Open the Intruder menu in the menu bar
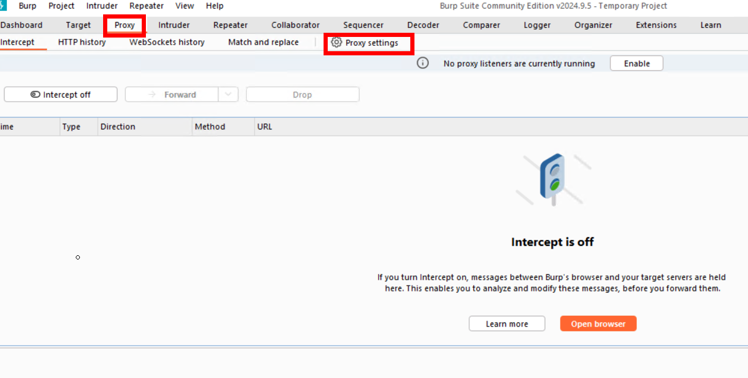Viewport: 748px width, 378px height. tap(102, 6)
